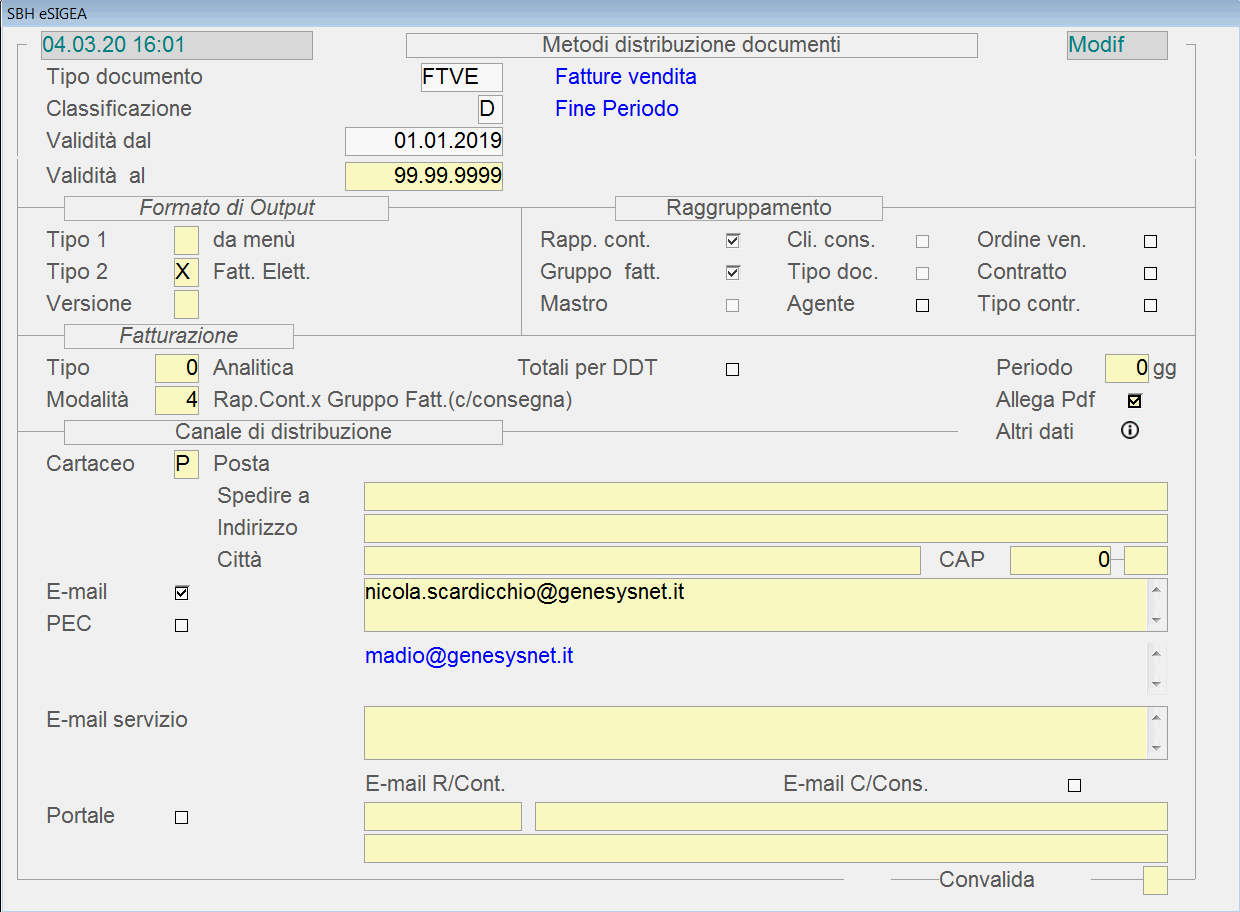
Task: Tick the Totali per DDT checkbox
Action: 732,370
